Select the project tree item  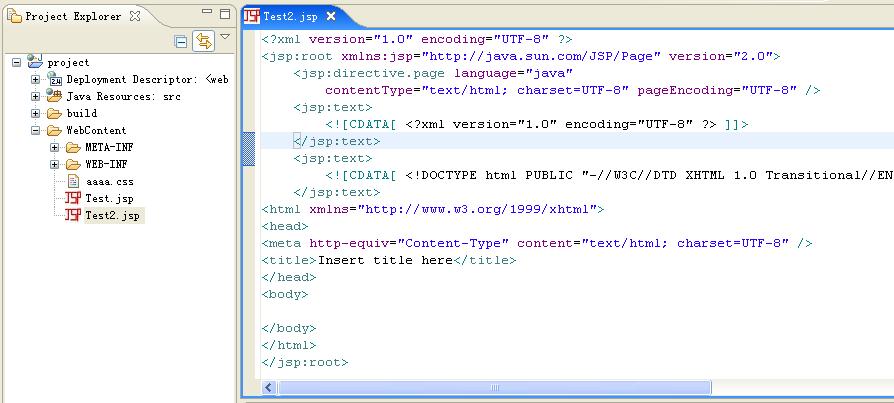68,63
